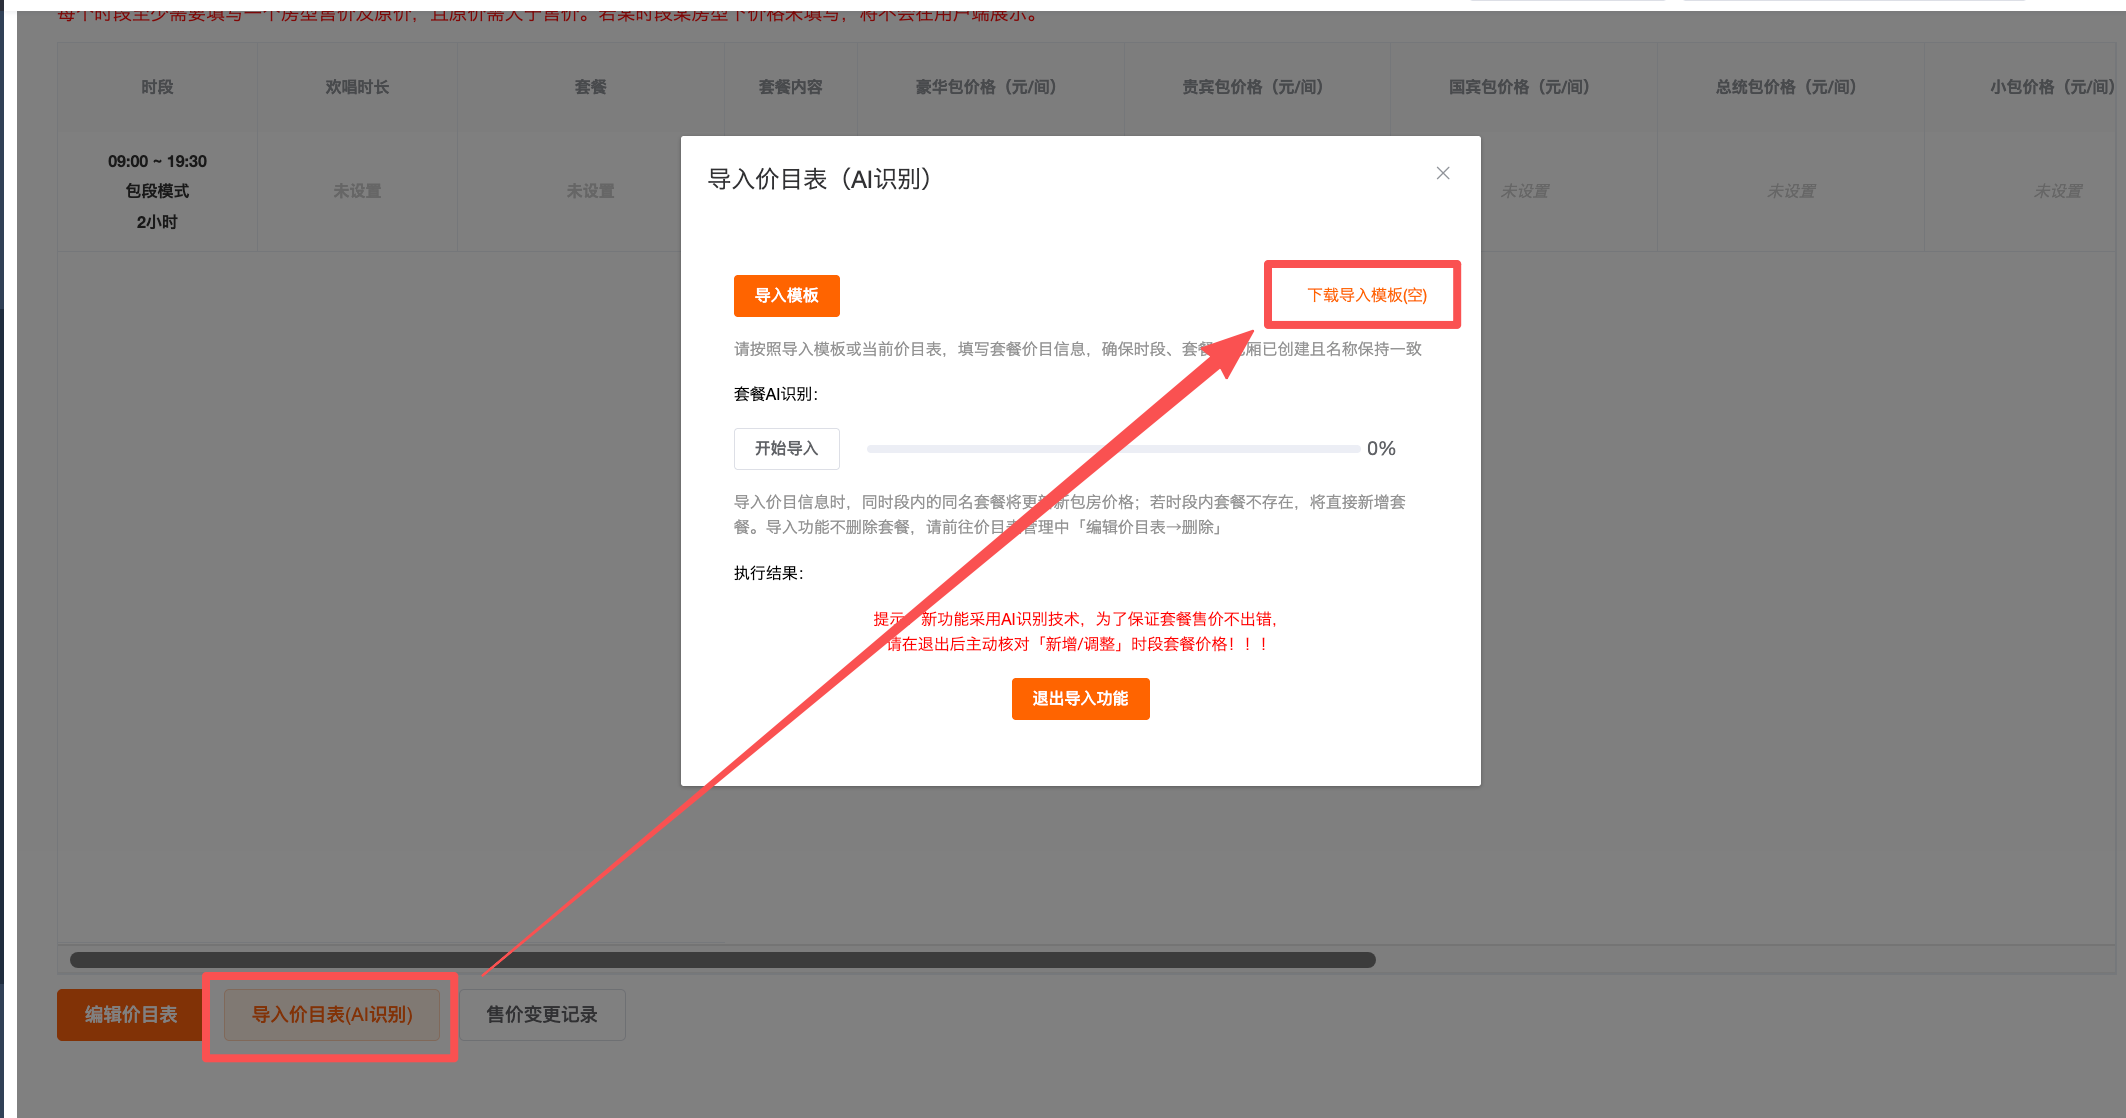Image resolution: width=2126 pixels, height=1118 pixels.
Task: Start the import with 开始导入
Action: pos(786,449)
